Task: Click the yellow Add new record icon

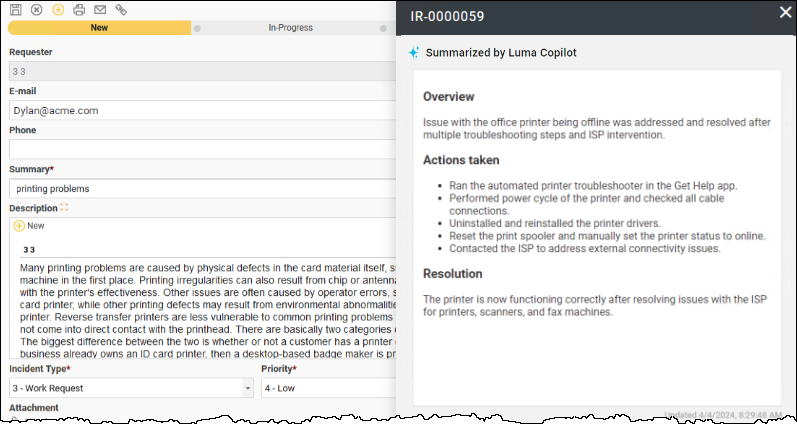Action: point(58,9)
